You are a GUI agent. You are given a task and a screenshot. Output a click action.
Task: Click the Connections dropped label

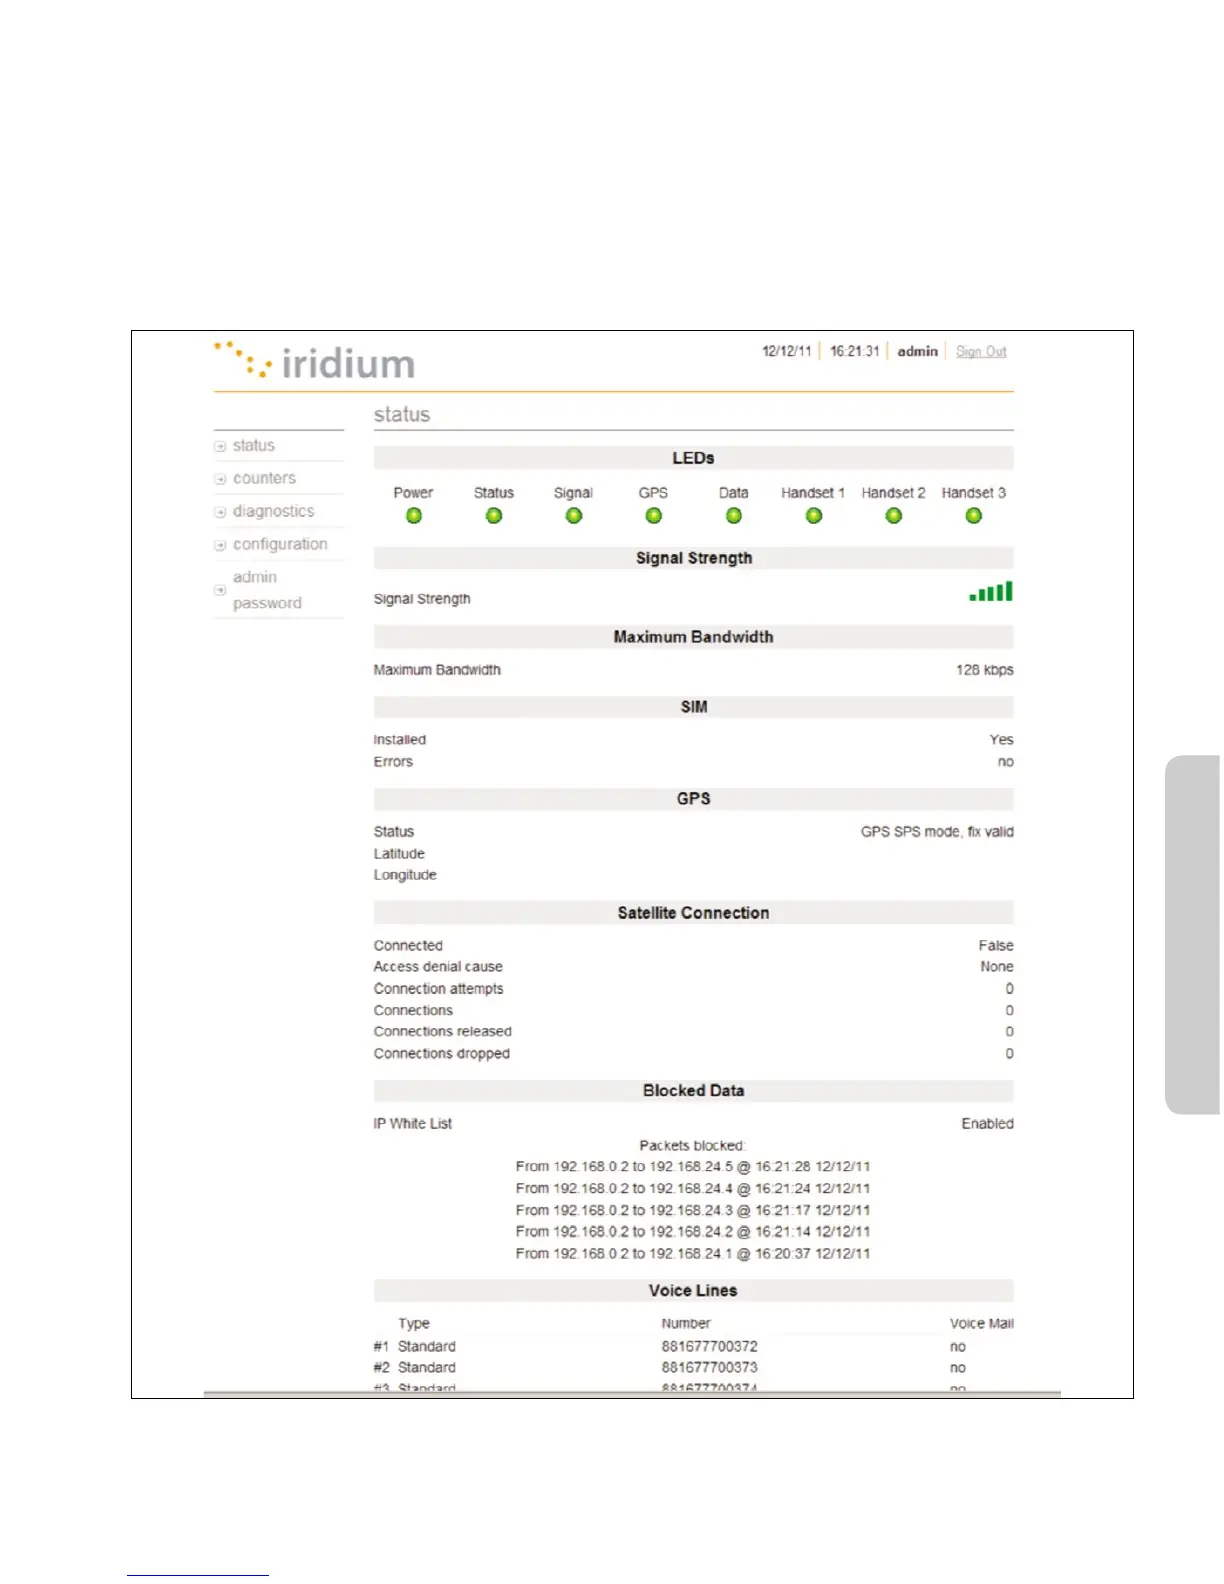[442, 1054]
